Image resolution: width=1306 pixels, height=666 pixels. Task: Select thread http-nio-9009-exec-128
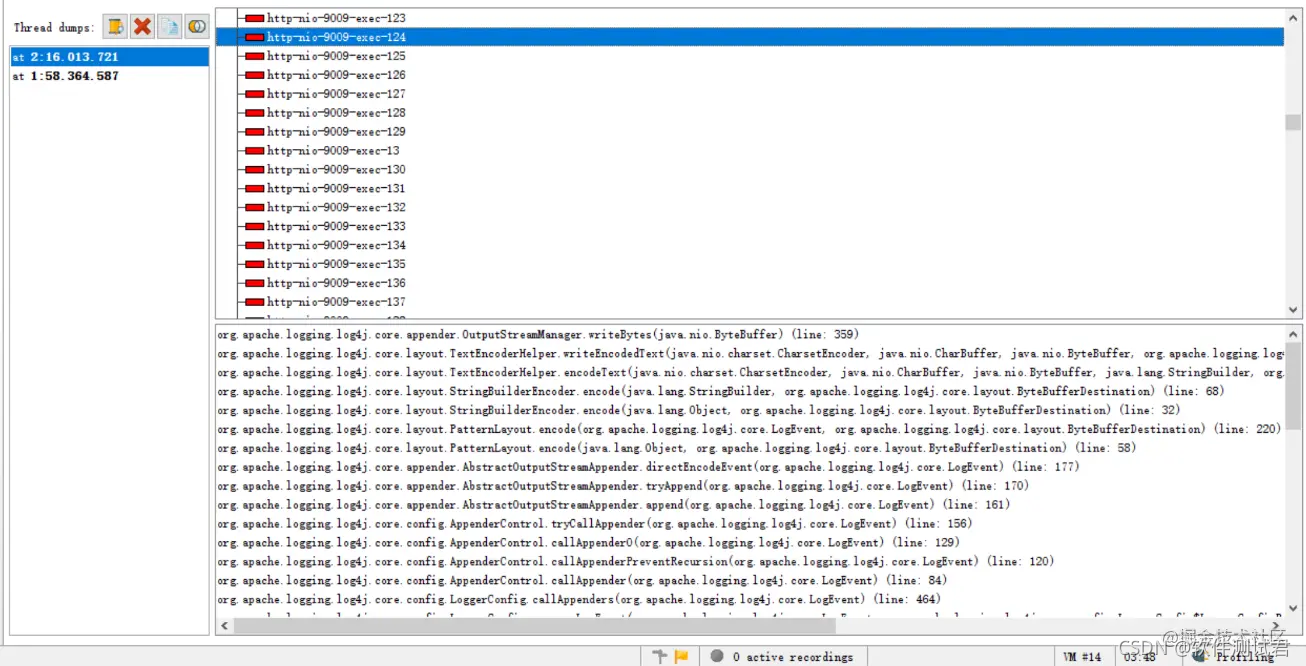[x=336, y=113]
